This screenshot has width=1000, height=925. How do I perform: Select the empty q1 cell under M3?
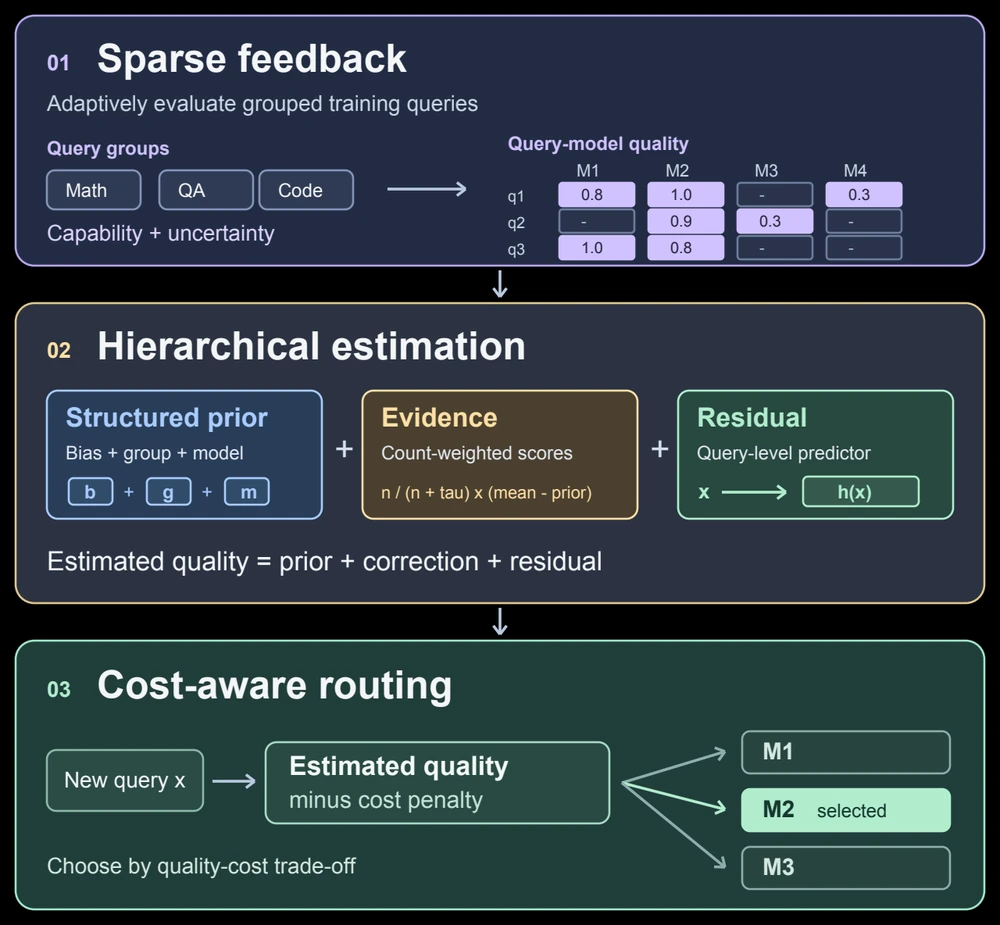click(775, 195)
